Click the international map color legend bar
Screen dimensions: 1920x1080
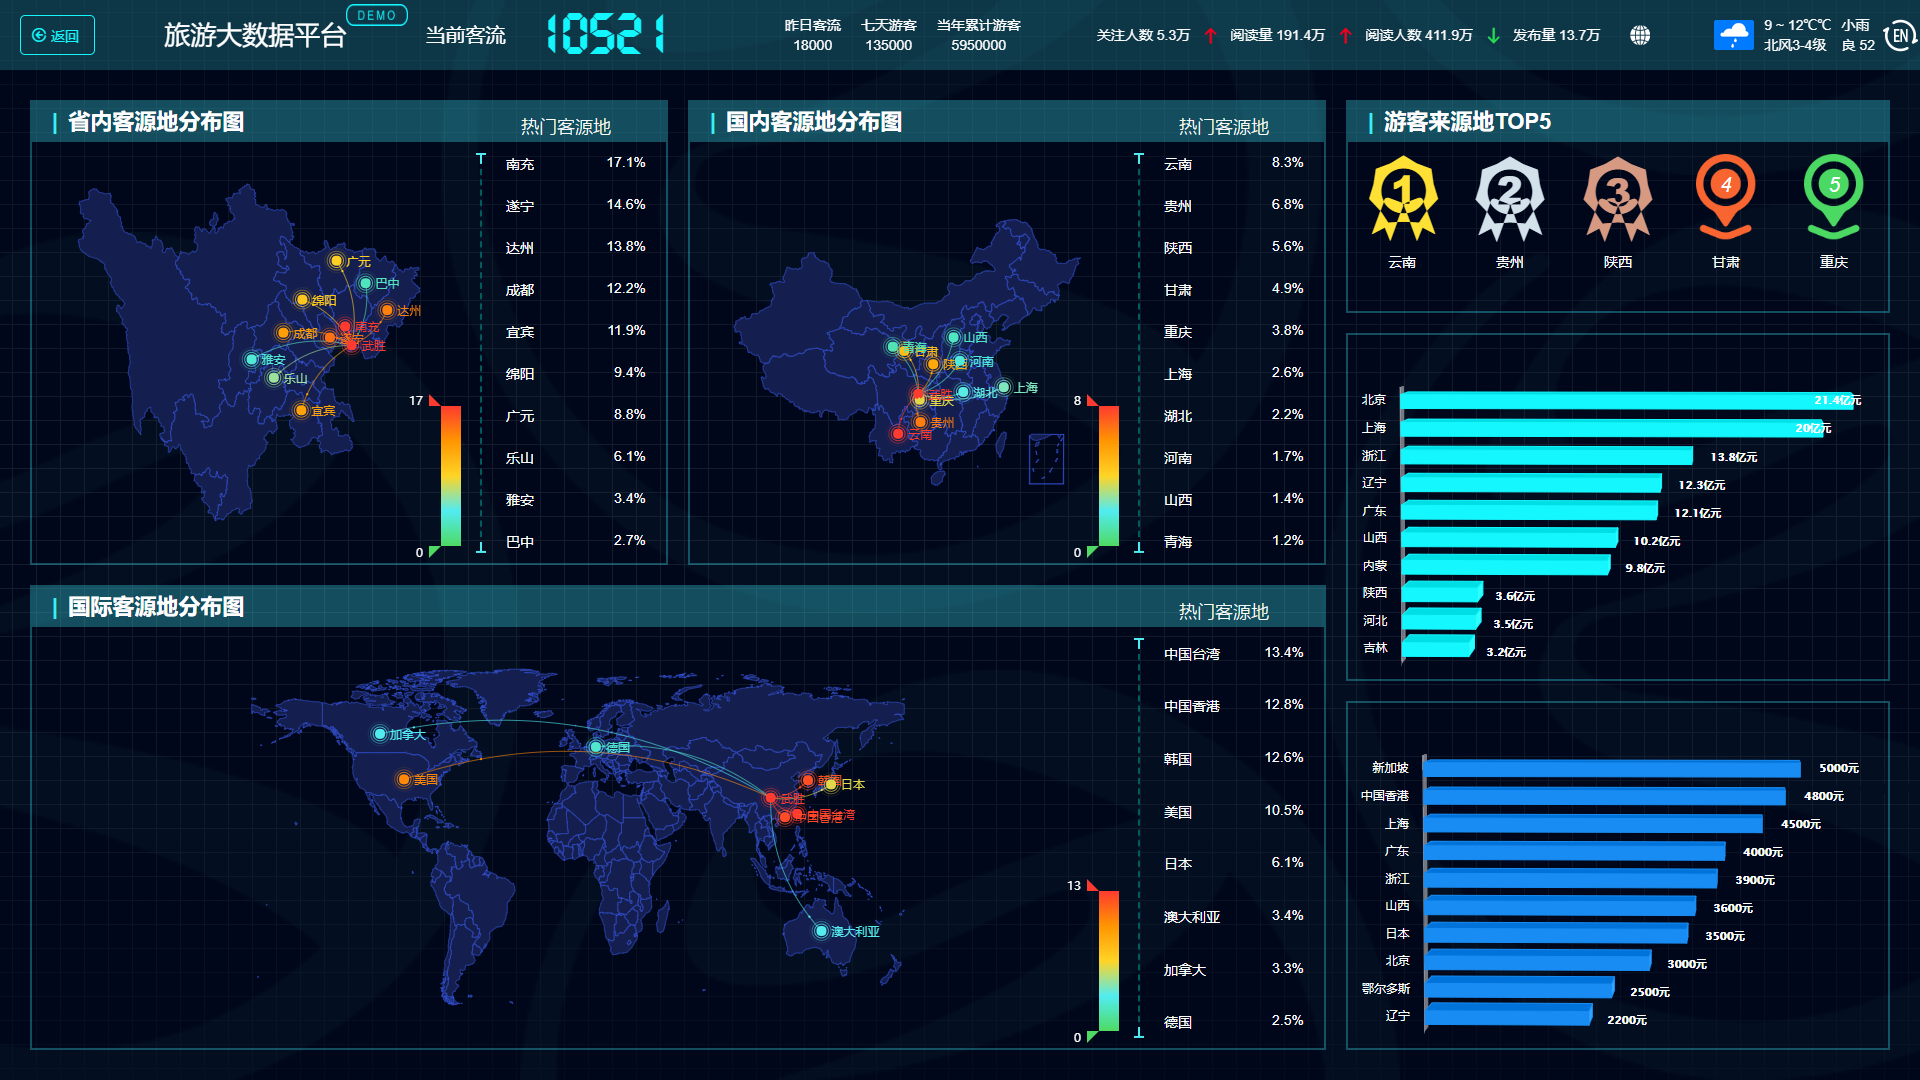coord(1109,960)
